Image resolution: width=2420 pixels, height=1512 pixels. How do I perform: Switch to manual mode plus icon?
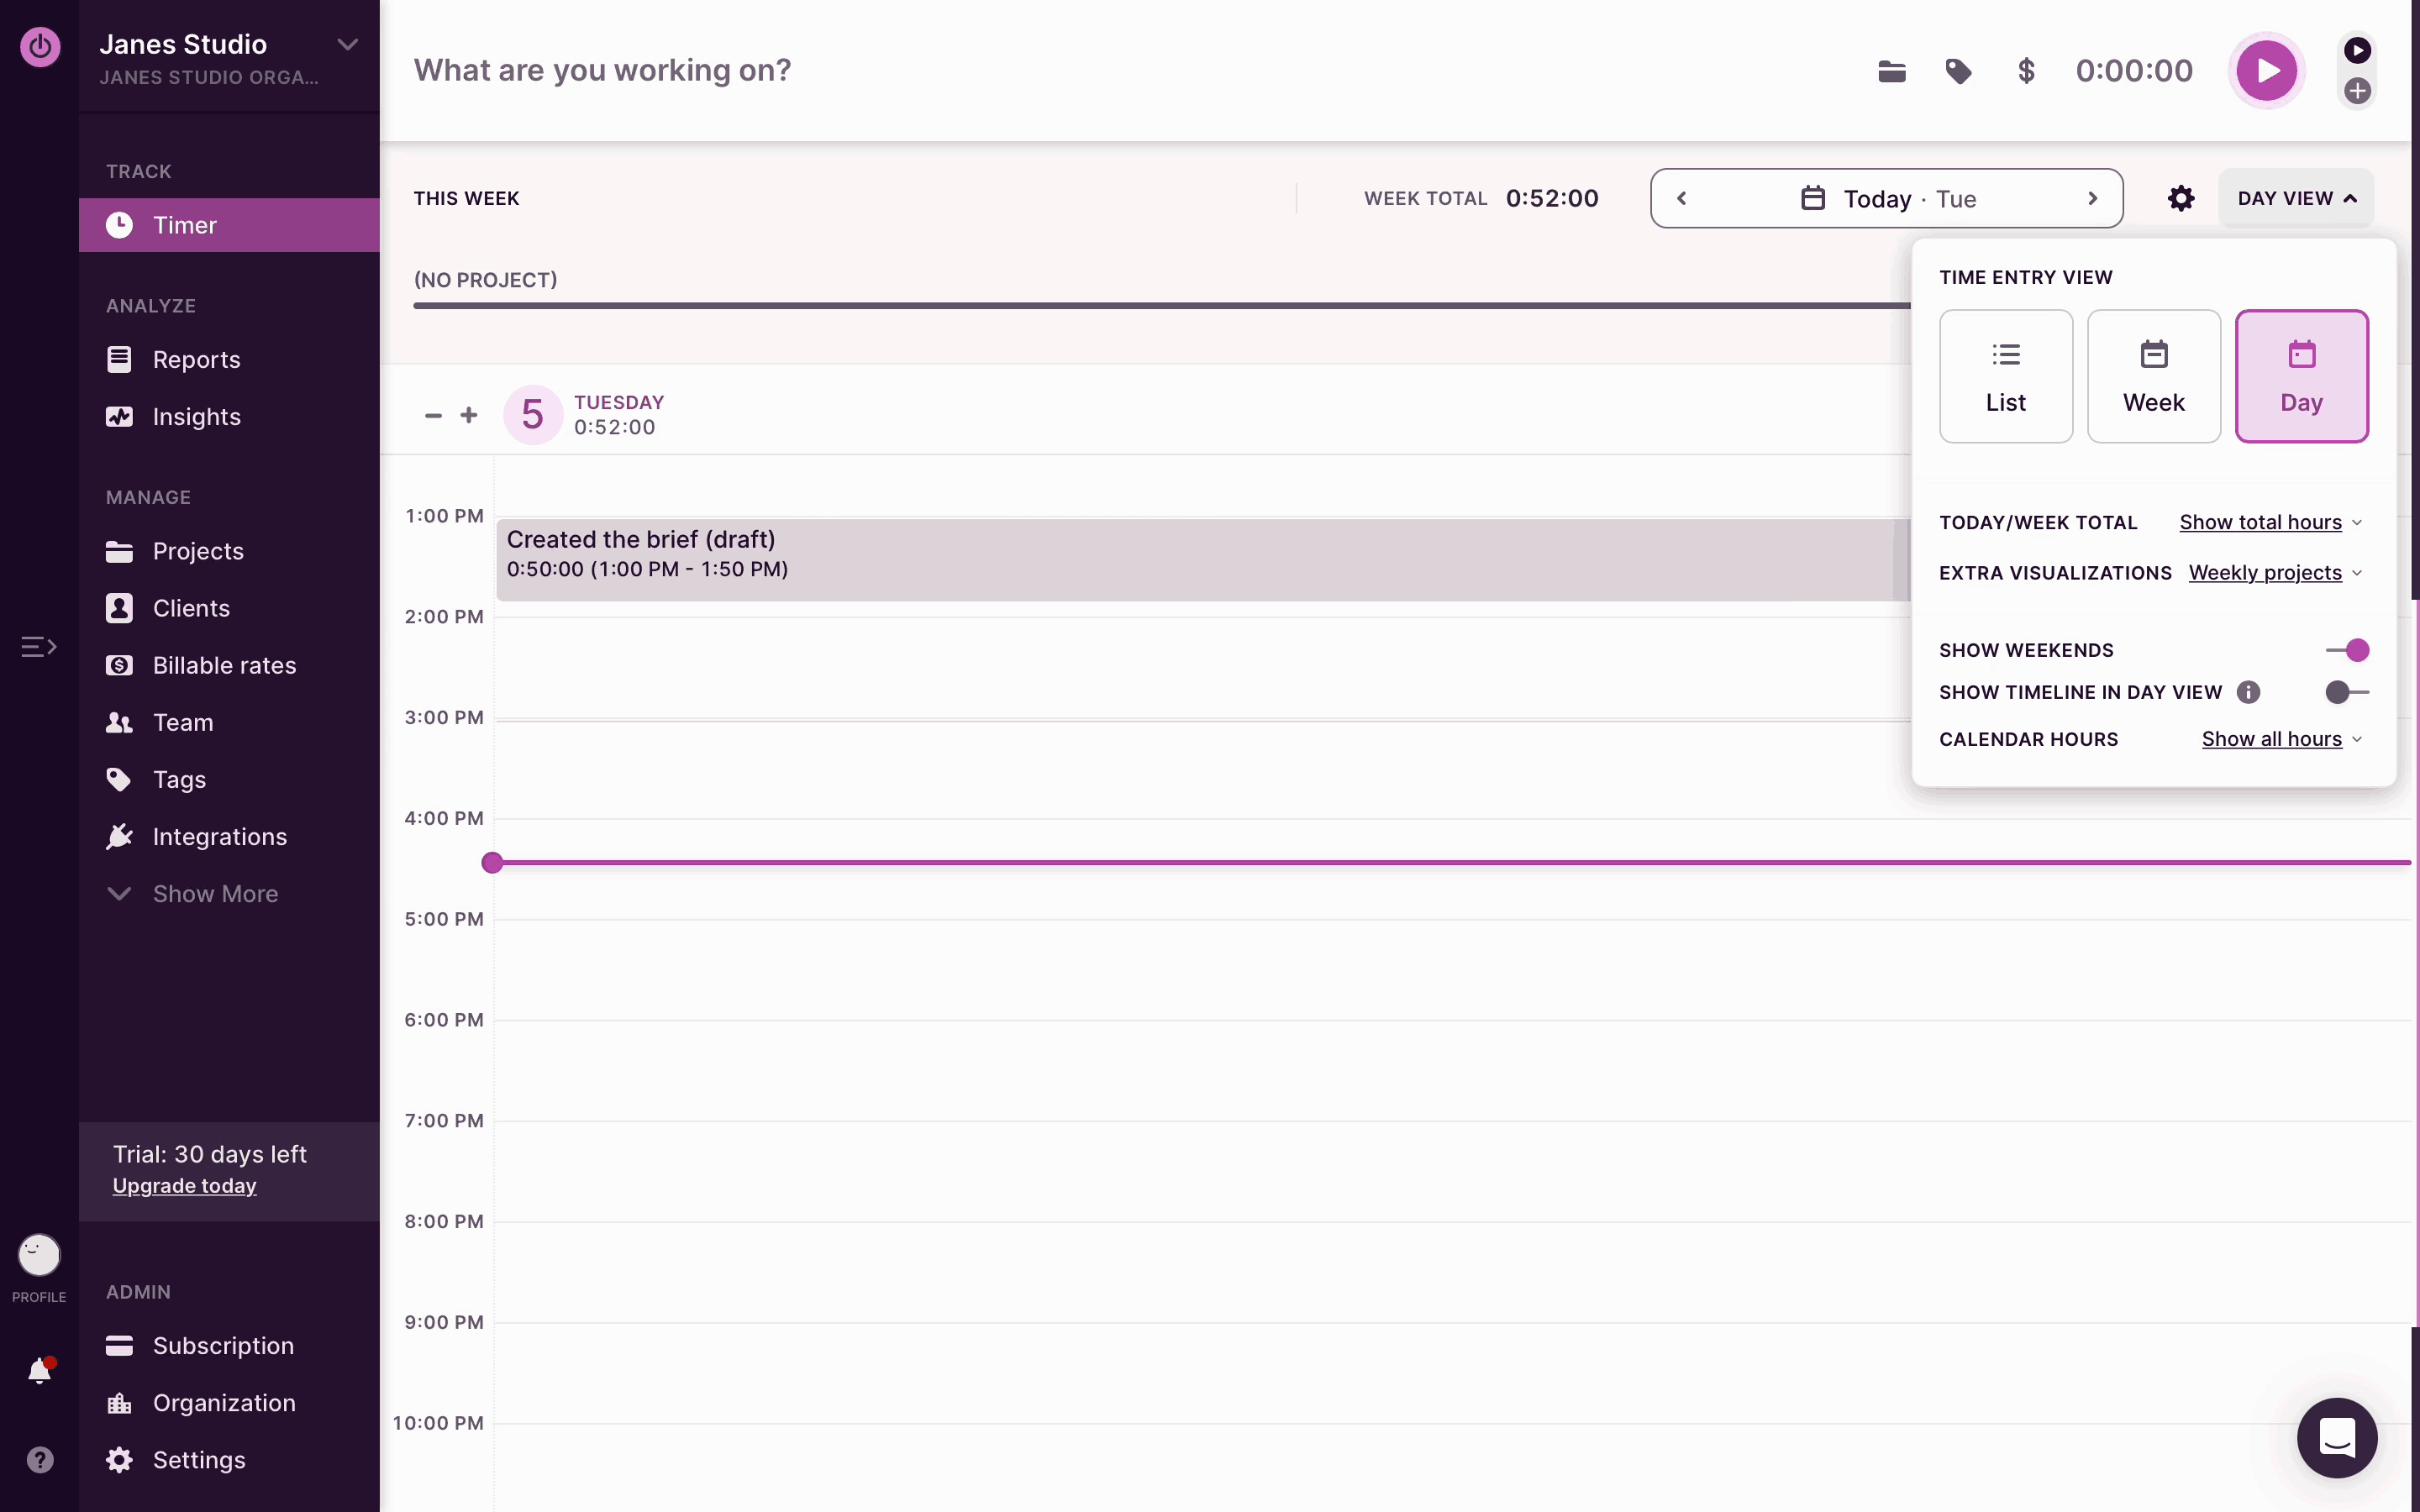[x=2357, y=91]
